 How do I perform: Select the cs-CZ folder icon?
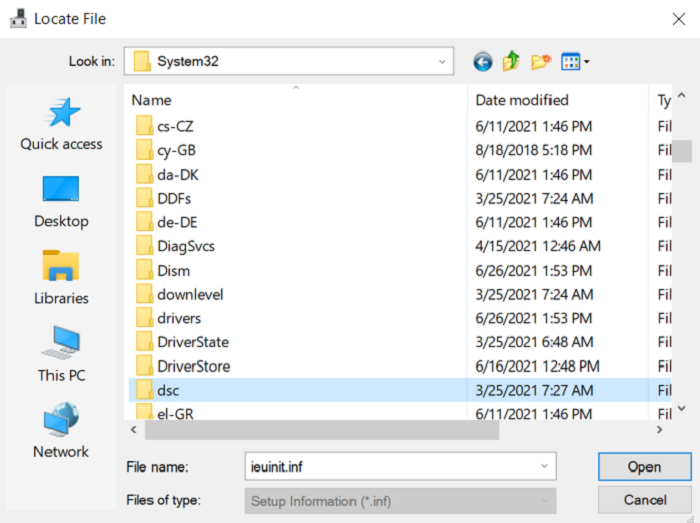coord(144,126)
